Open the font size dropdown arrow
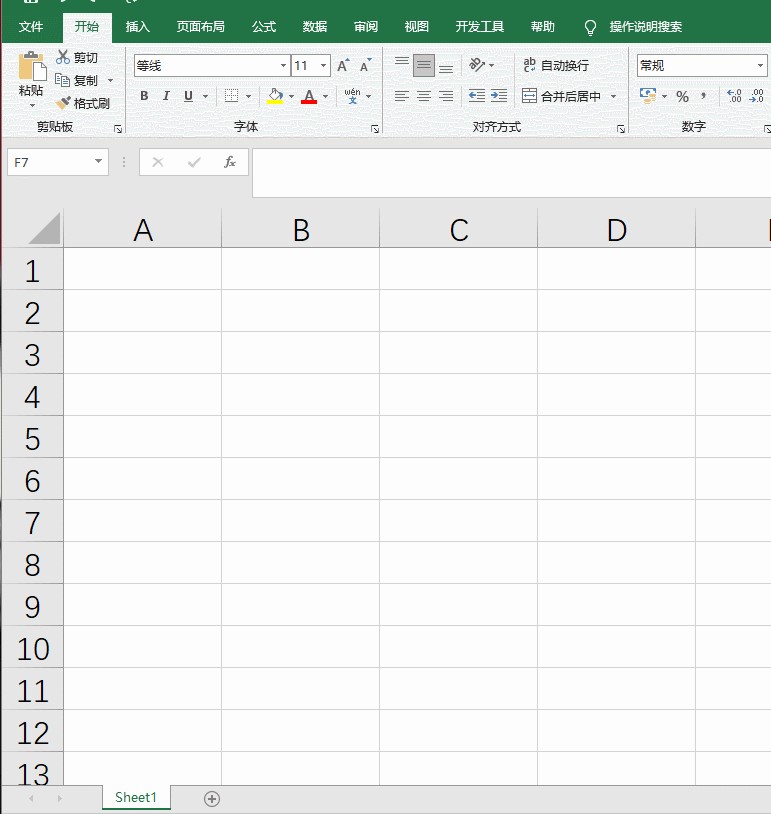The image size is (771, 814). pyautogui.click(x=323, y=65)
